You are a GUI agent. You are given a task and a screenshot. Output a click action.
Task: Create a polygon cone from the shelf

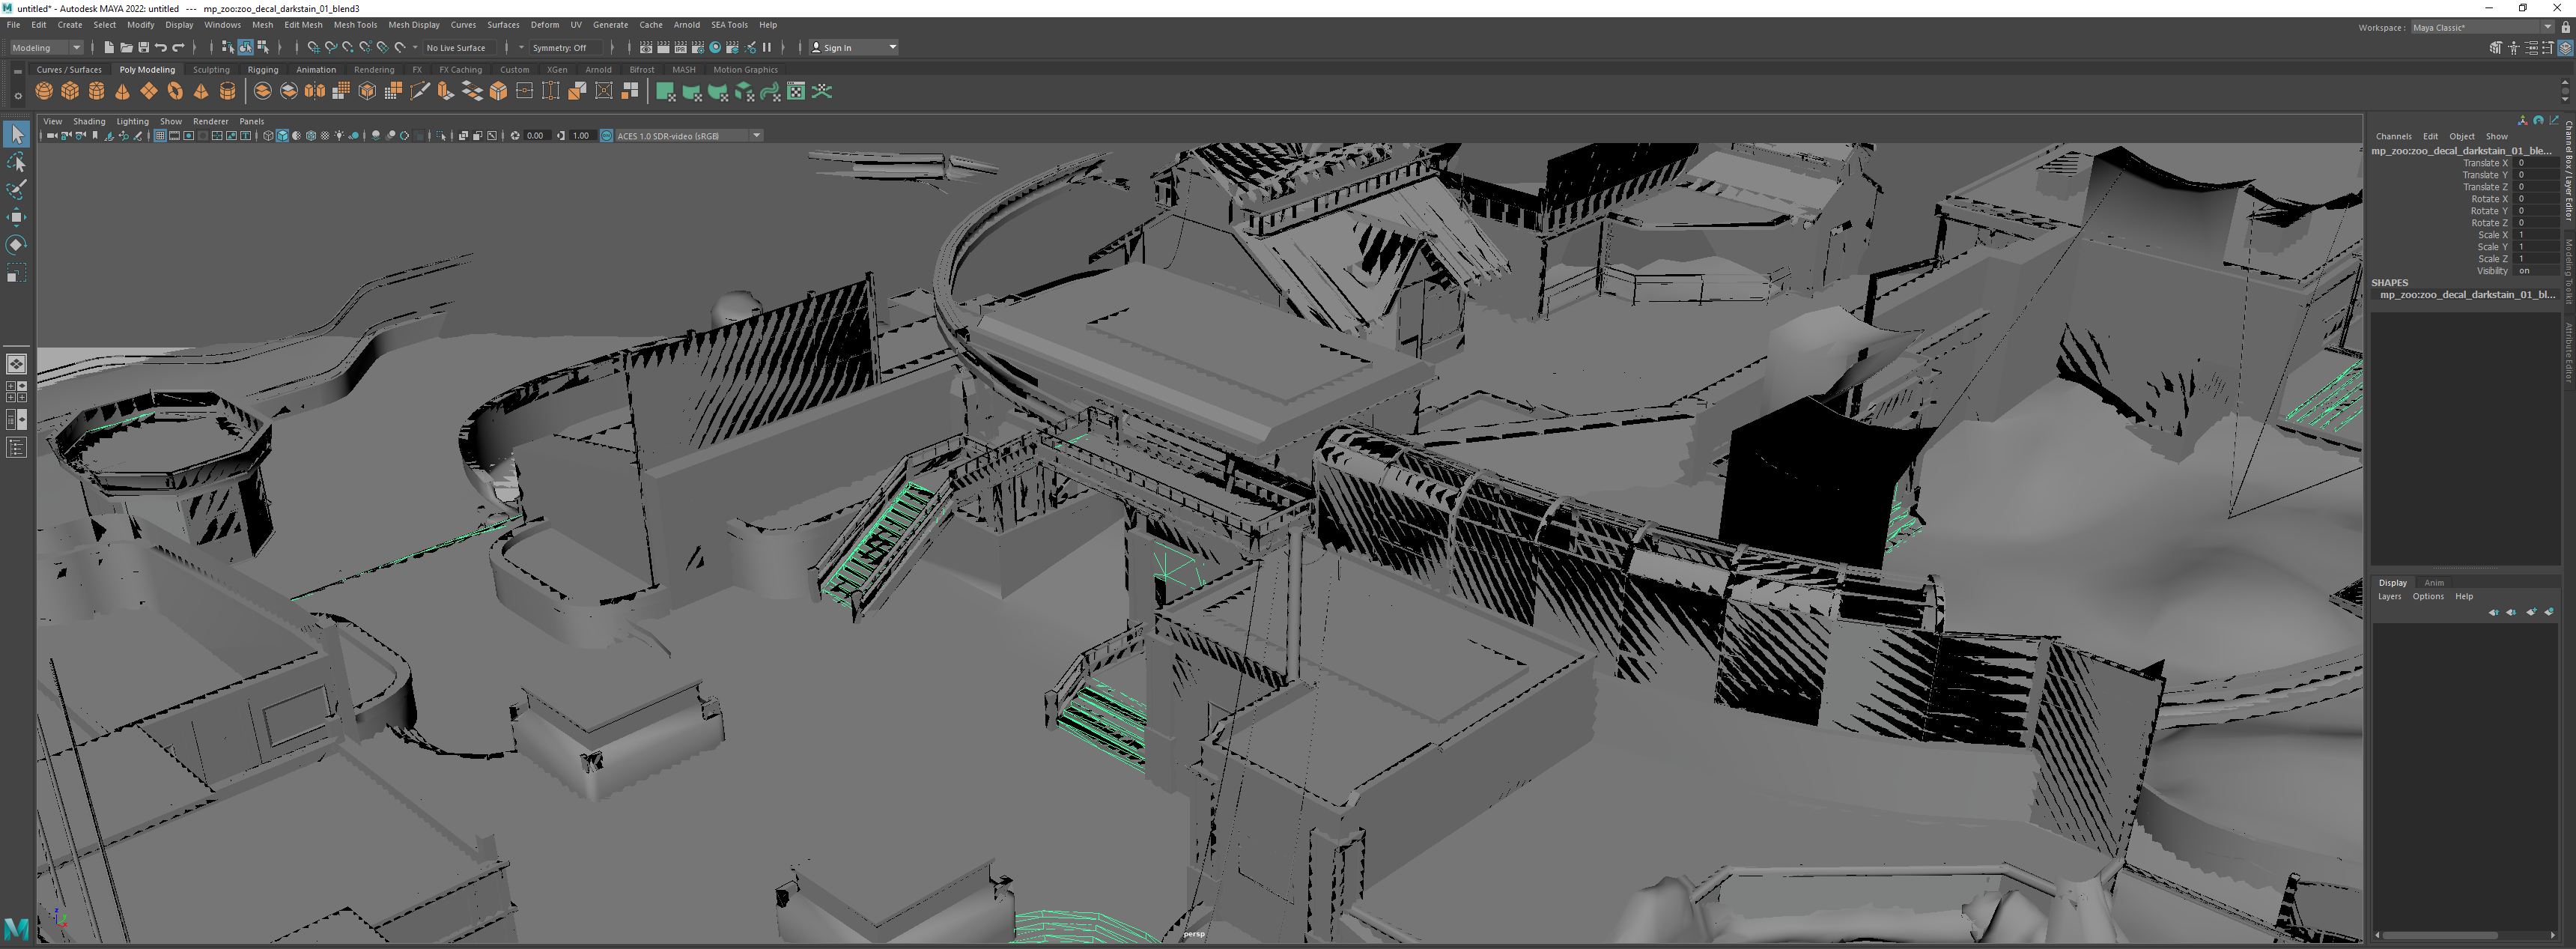(x=122, y=91)
